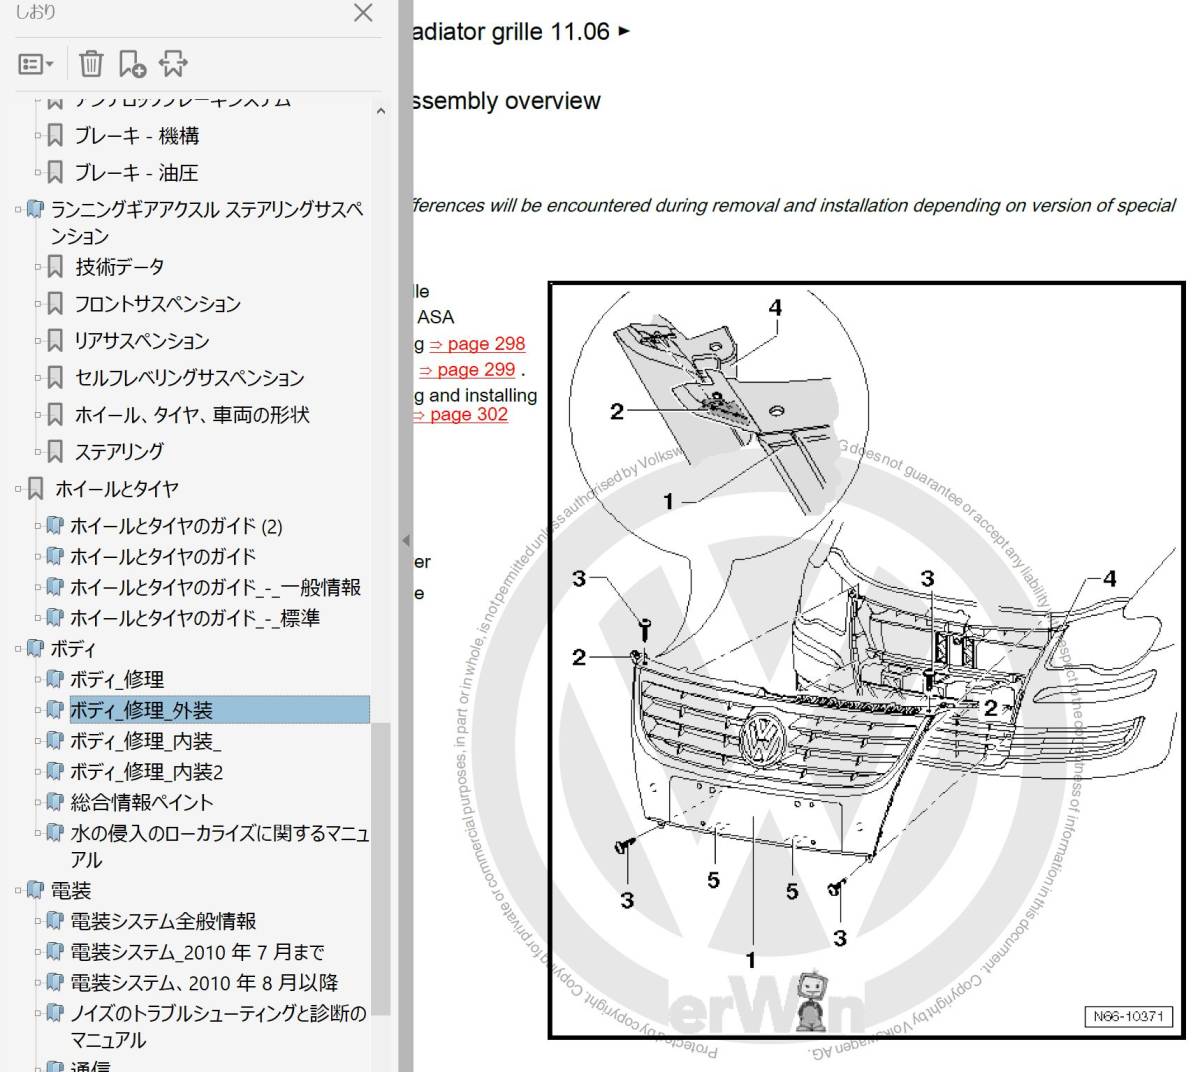Image resolution: width=1200 pixels, height=1072 pixels.
Task: Click the bookmark icon beside 総合情報ペイント
Action: pyautogui.click(x=55, y=803)
